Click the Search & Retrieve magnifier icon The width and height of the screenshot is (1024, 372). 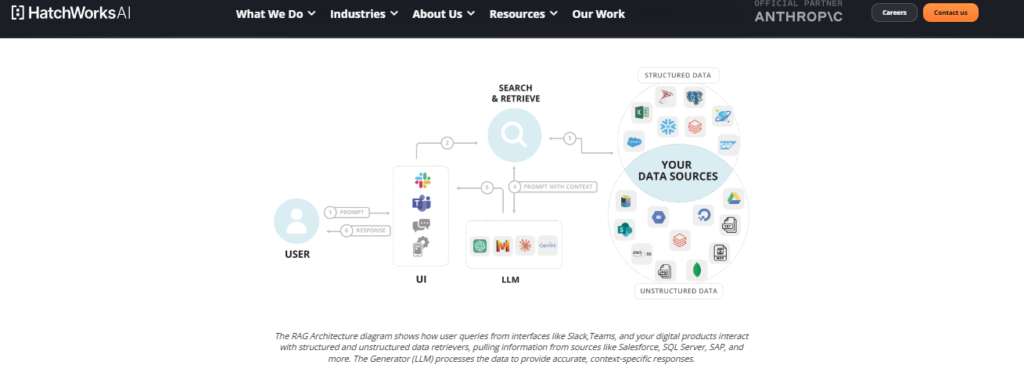click(515, 135)
